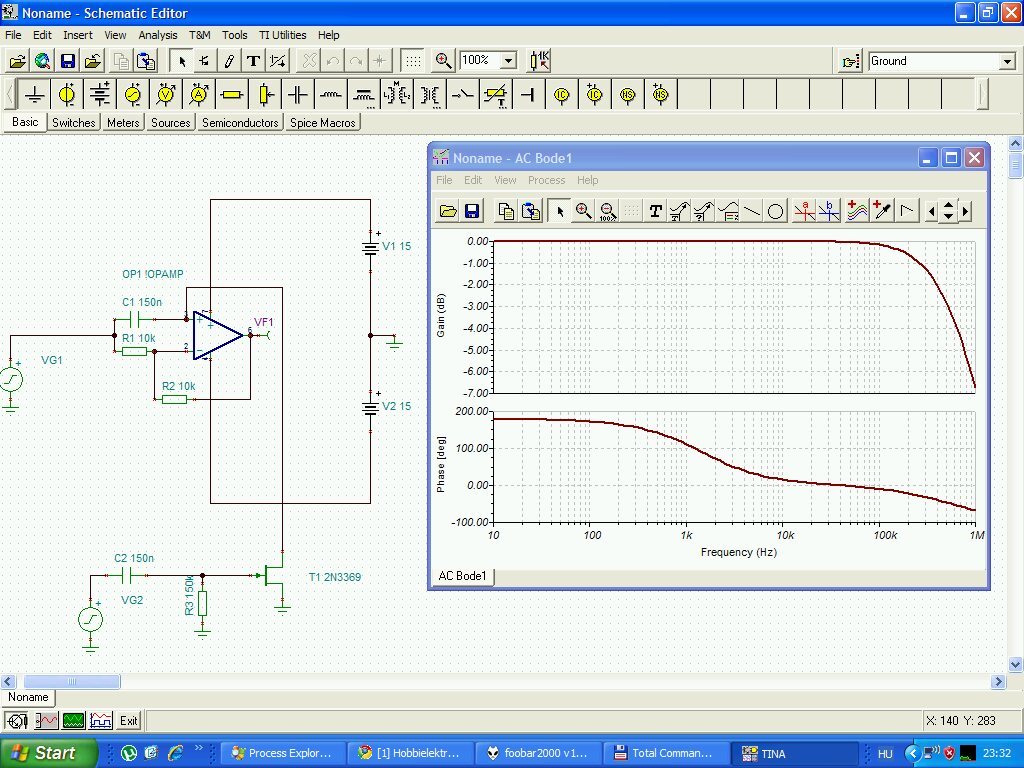Open Process menu in Bode window

pyautogui.click(x=546, y=180)
